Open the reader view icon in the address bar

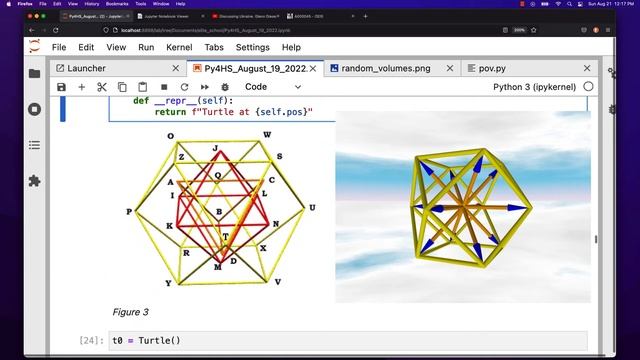pos(505,30)
